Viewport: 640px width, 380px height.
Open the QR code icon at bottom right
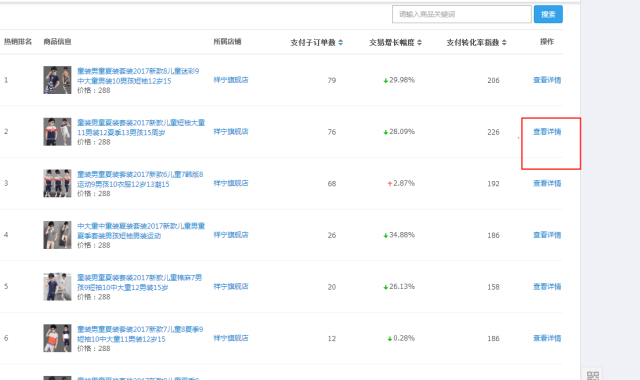click(x=593, y=375)
